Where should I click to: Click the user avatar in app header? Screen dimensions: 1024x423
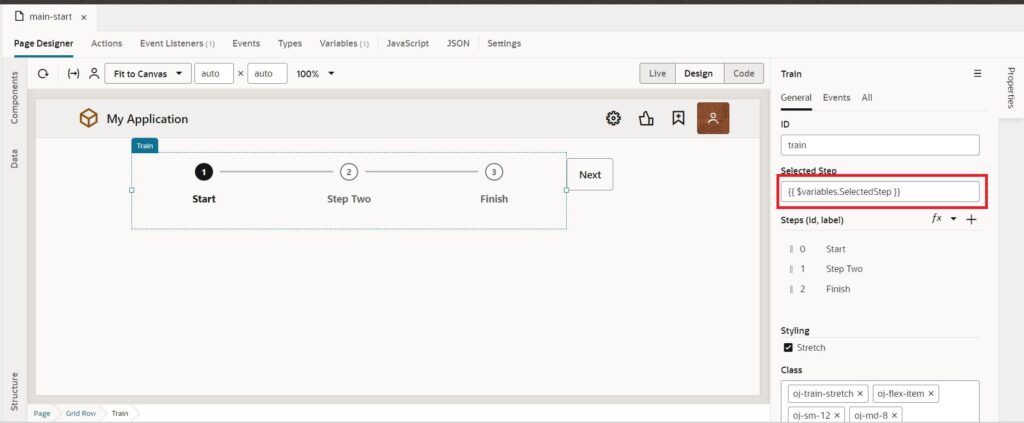(713, 118)
